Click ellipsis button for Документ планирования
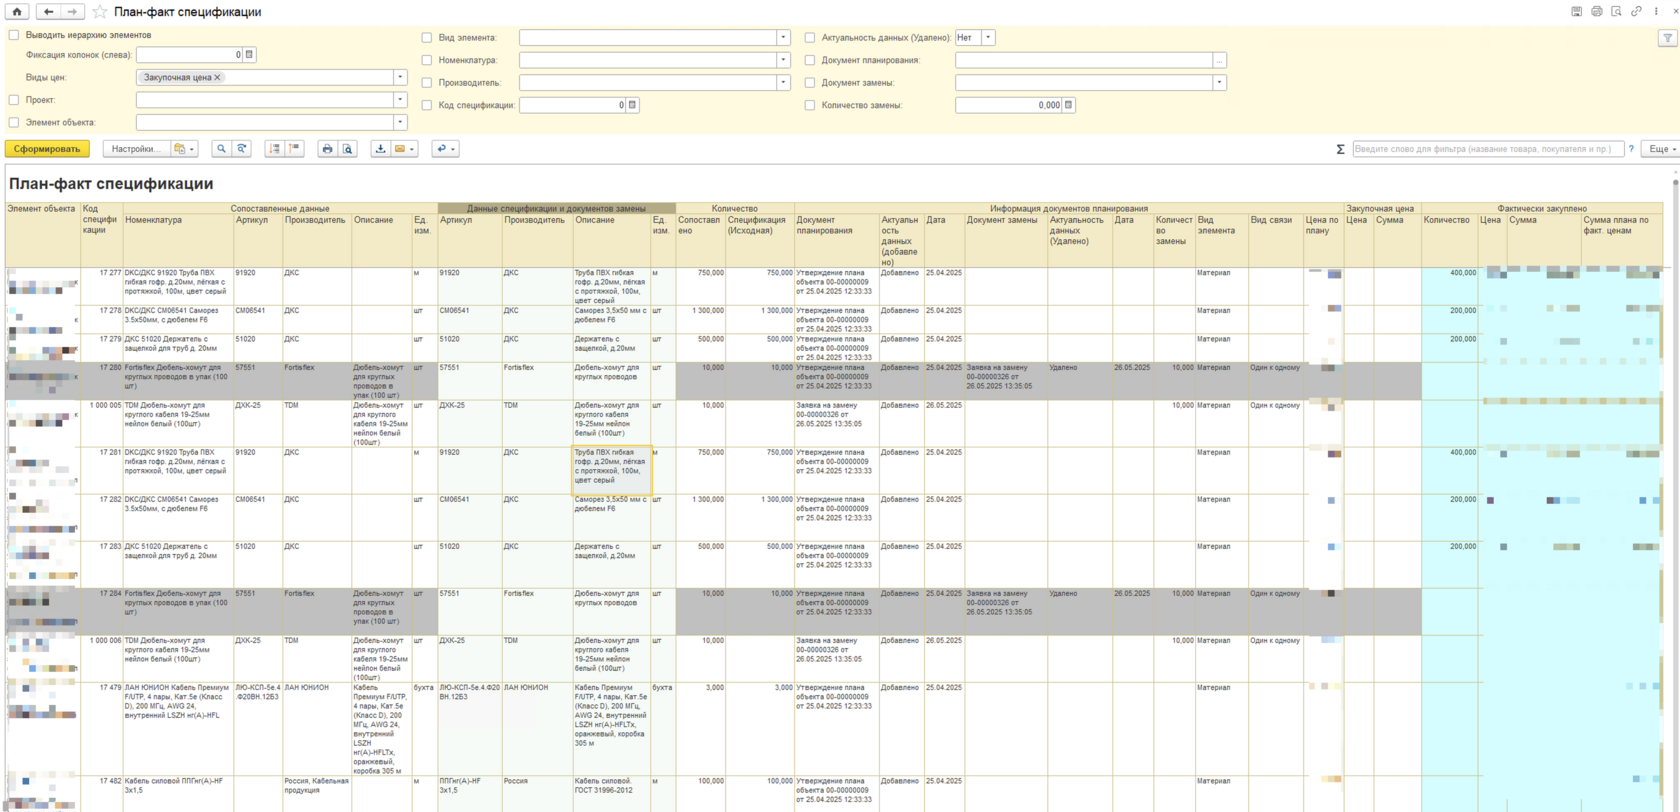Viewport: 1680px width, 812px height. pos(1220,60)
